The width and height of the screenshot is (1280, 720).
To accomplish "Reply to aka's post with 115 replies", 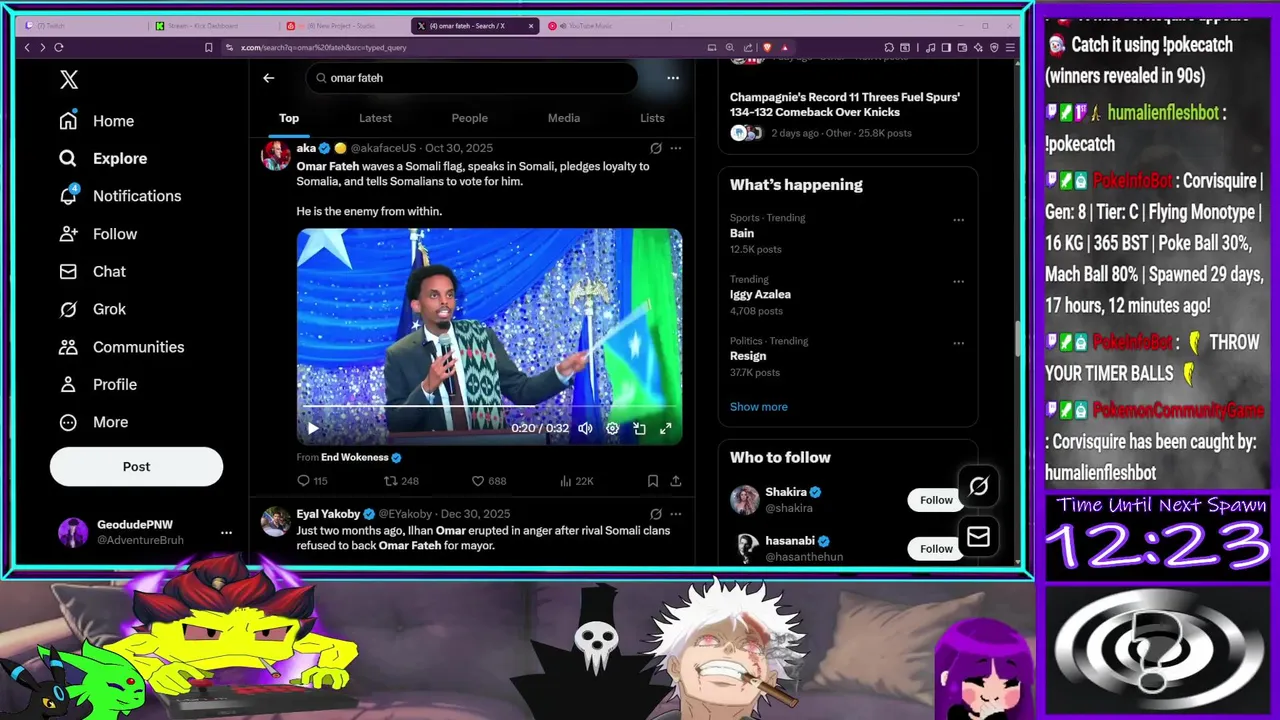I will [x=312, y=481].
